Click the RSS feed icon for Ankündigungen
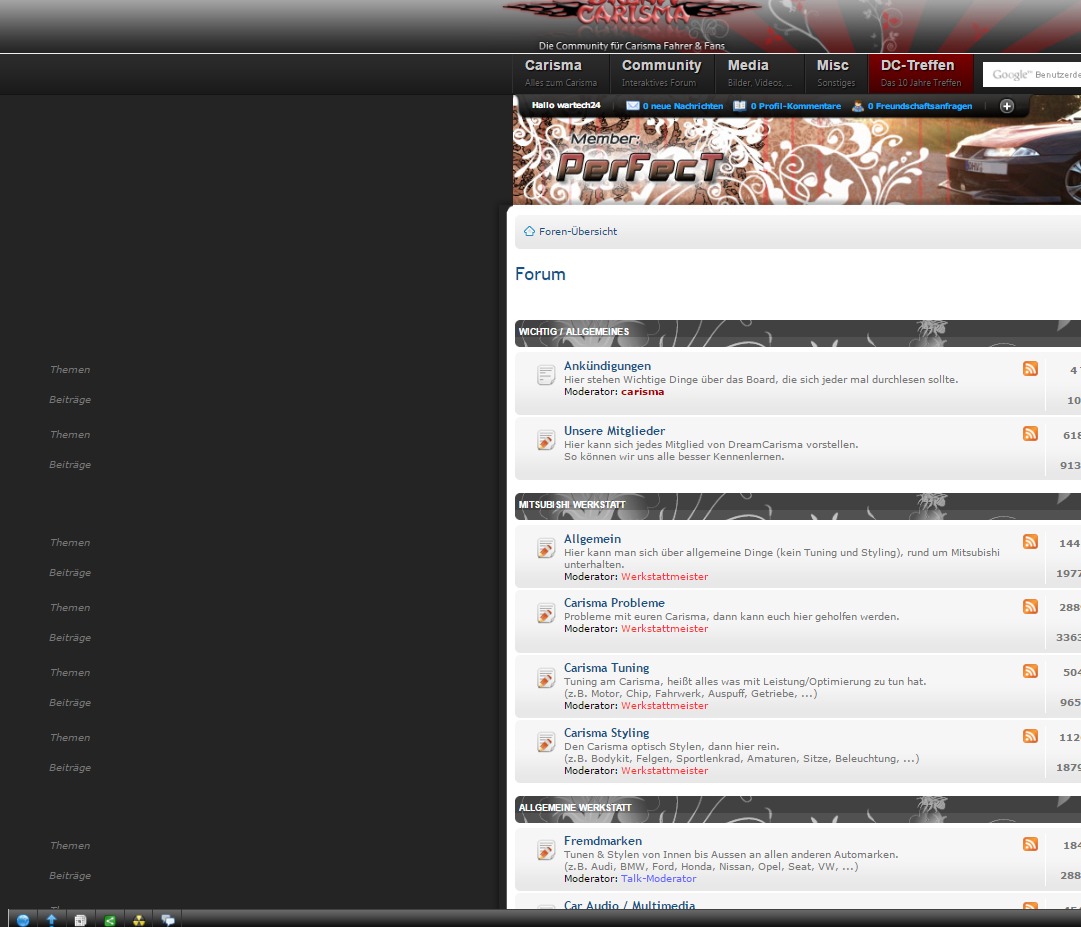The height and width of the screenshot is (927, 1081). pos(1030,369)
